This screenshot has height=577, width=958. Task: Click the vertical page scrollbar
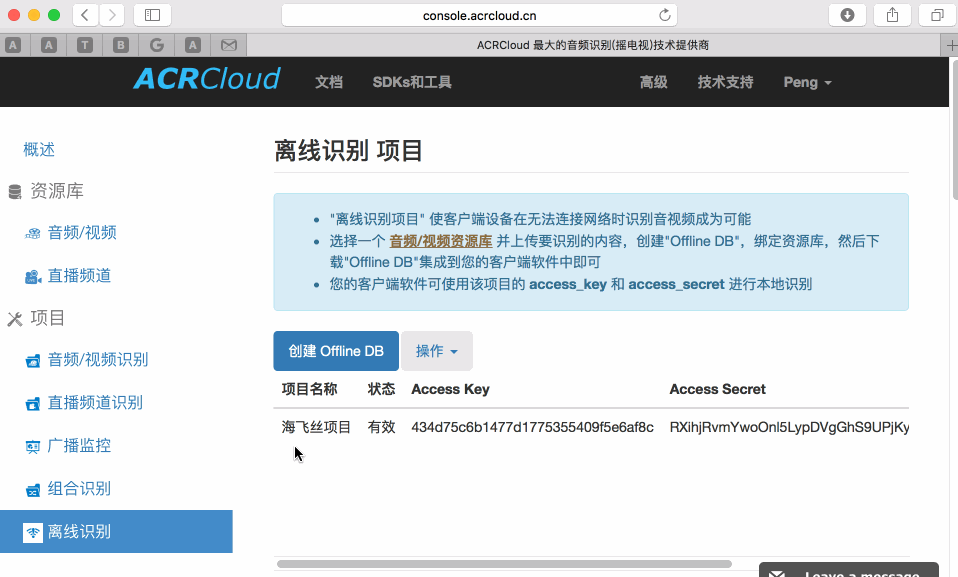click(954, 128)
